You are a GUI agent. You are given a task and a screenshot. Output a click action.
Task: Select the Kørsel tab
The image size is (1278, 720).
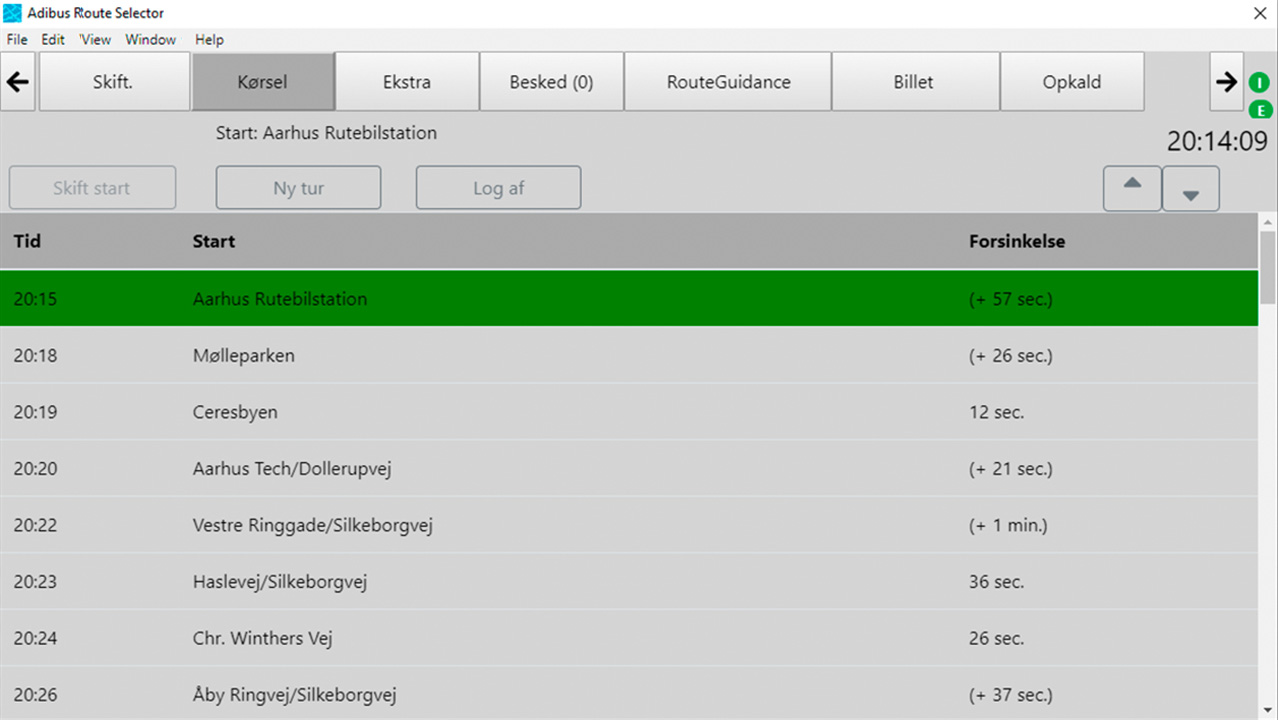click(x=263, y=82)
